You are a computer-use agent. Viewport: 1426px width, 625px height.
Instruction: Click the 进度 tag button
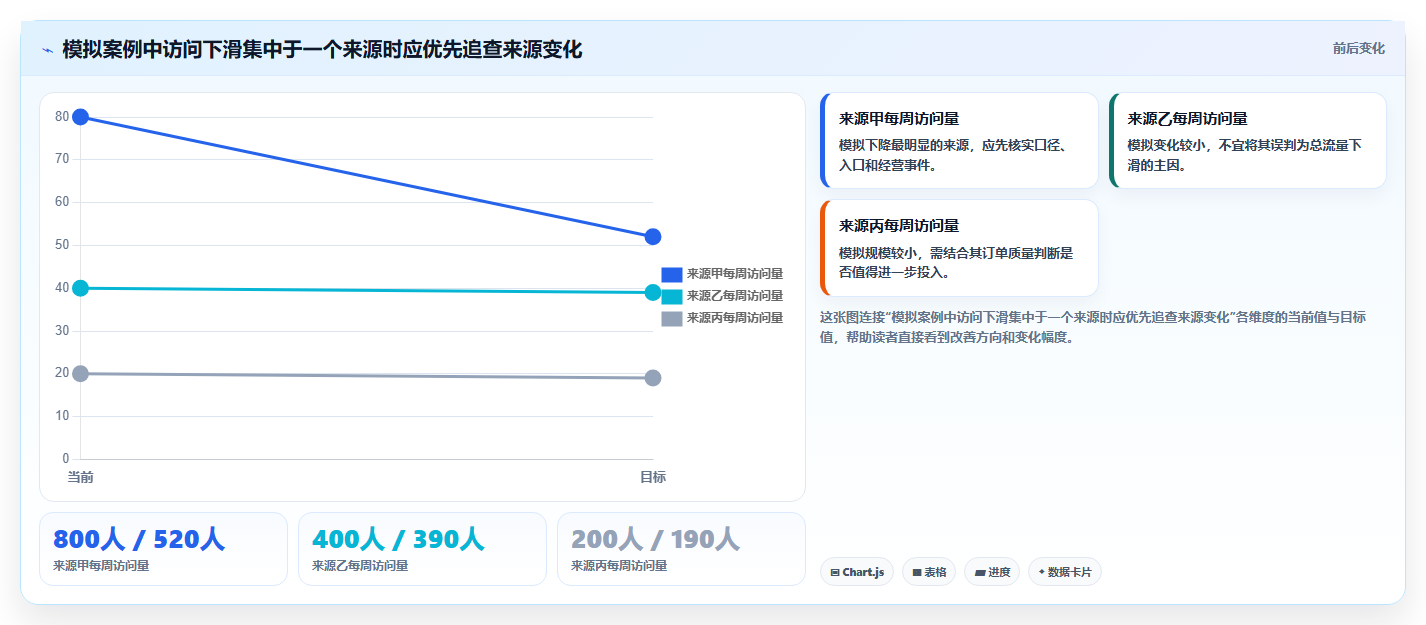992,572
